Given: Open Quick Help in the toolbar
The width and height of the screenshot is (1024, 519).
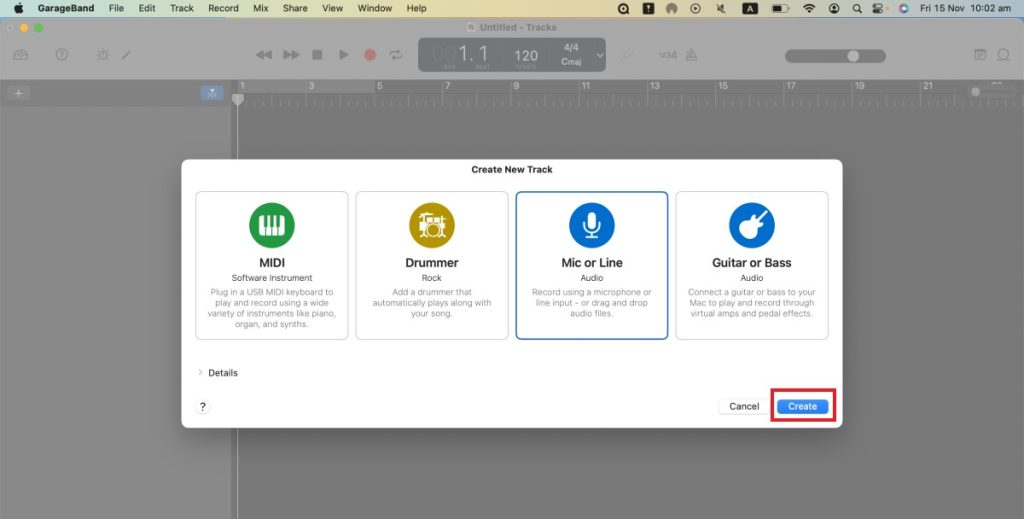Looking at the screenshot, I should [61, 55].
